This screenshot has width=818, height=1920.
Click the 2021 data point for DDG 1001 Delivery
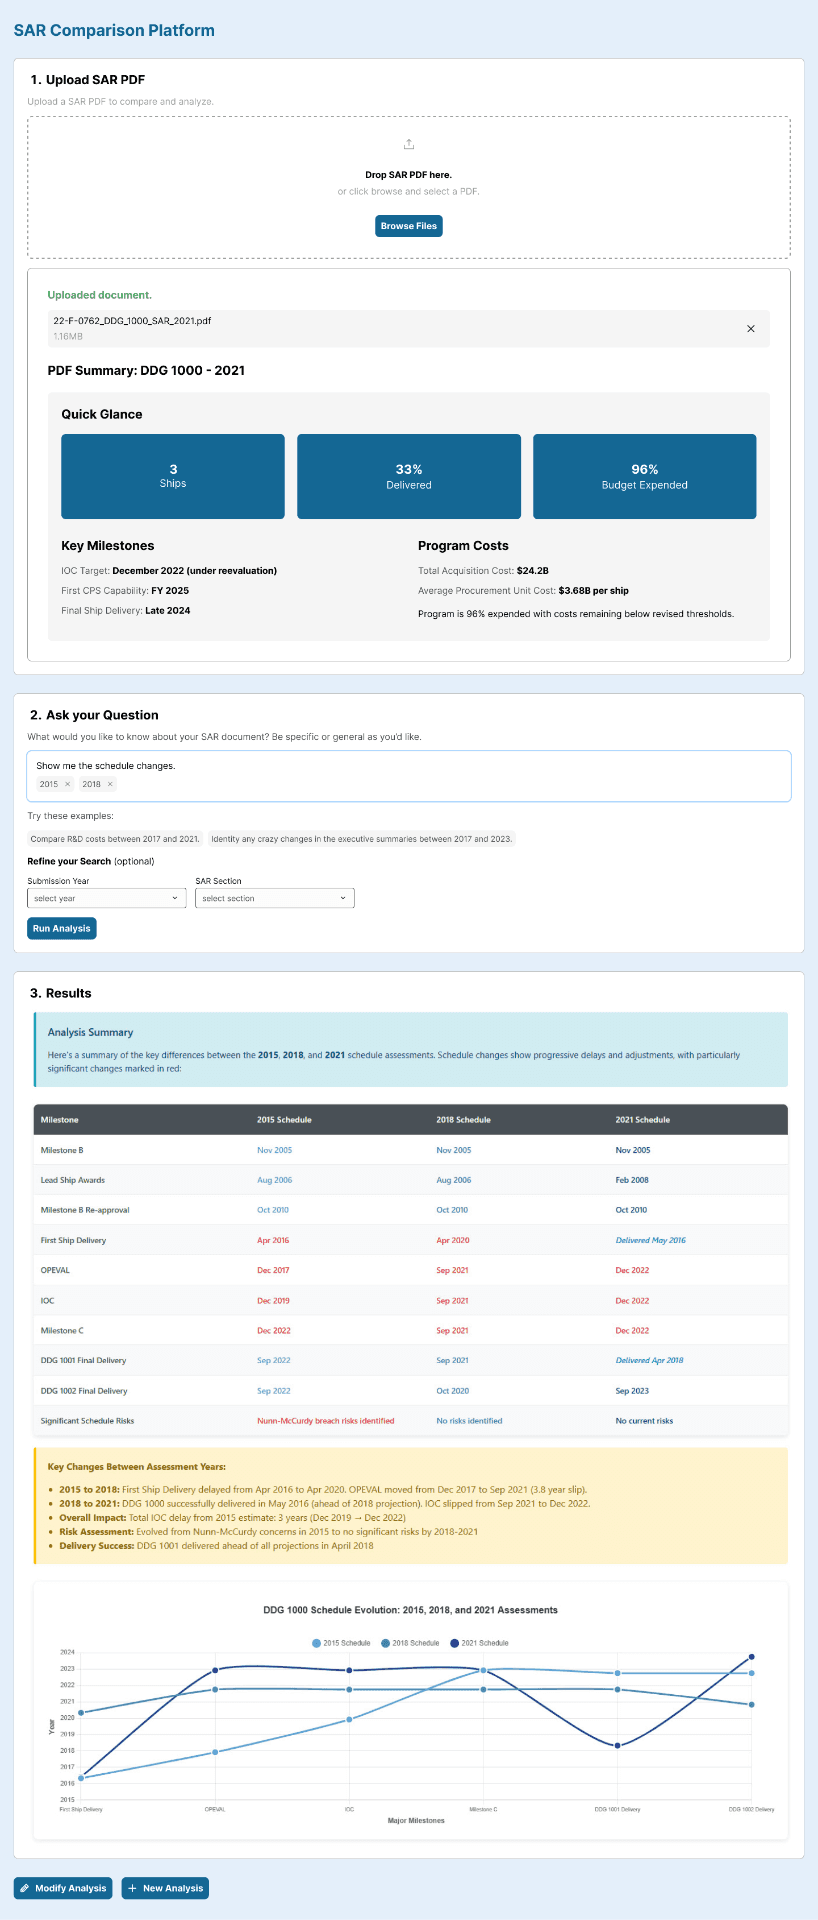pos(617,1746)
